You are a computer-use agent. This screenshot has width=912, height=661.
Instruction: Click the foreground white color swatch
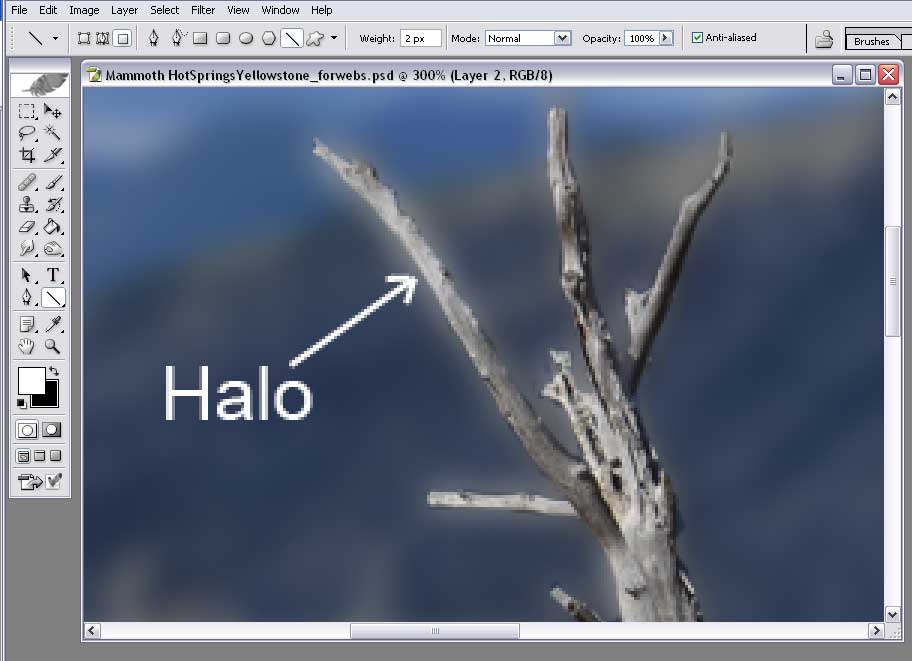pos(31,380)
